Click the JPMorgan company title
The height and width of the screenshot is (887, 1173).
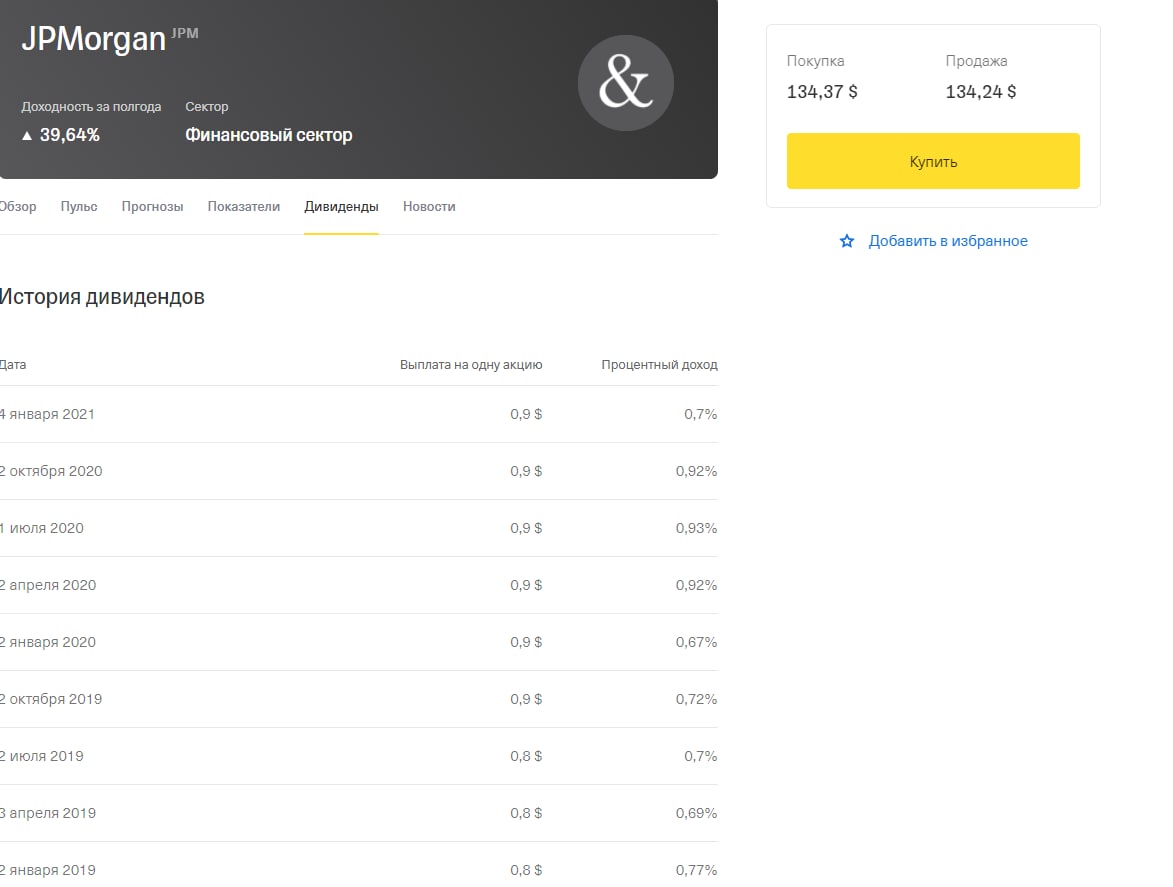click(x=94, y=39)
